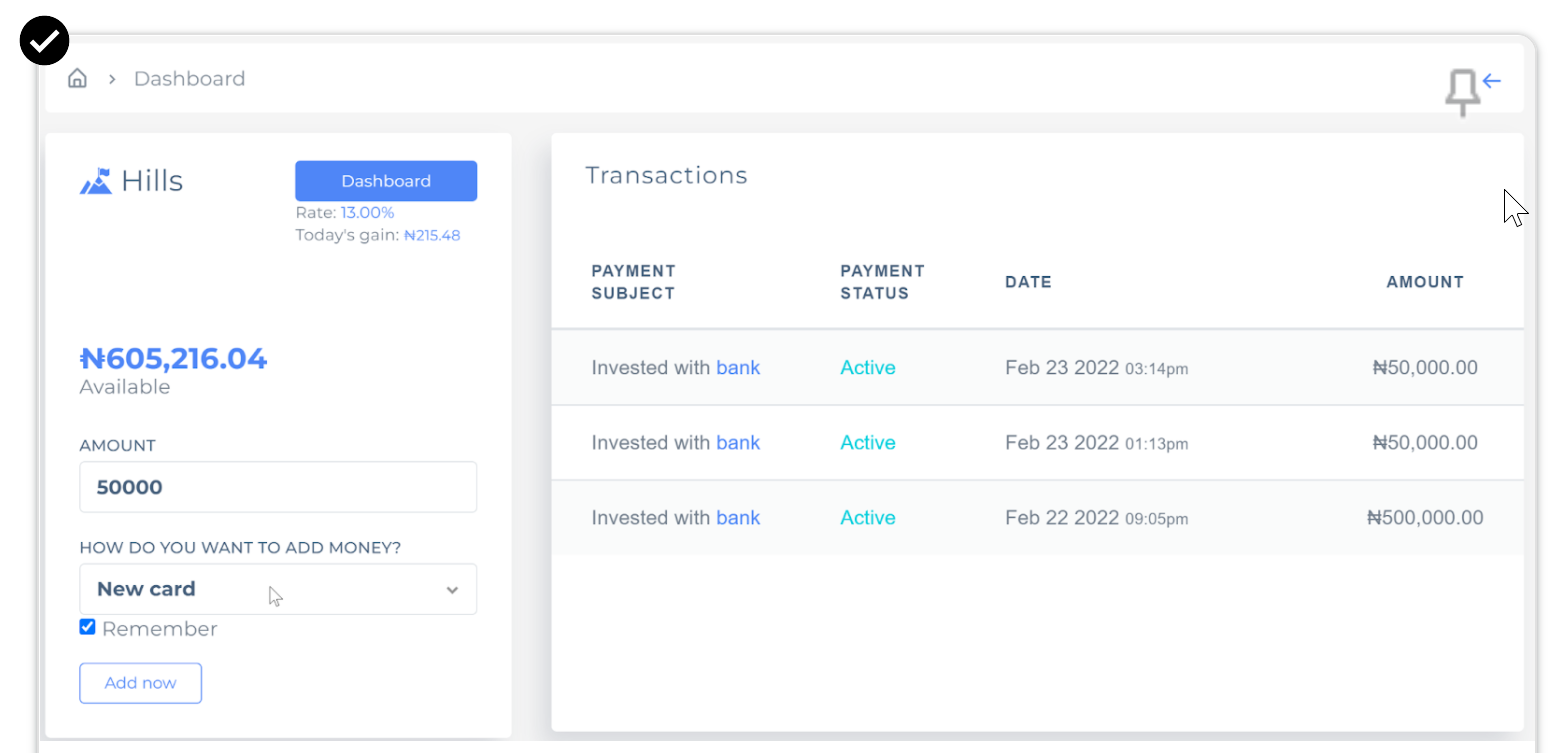Open the Dashboard breadcrumb item
The image size is (1567, 753).
pos(189,78)
